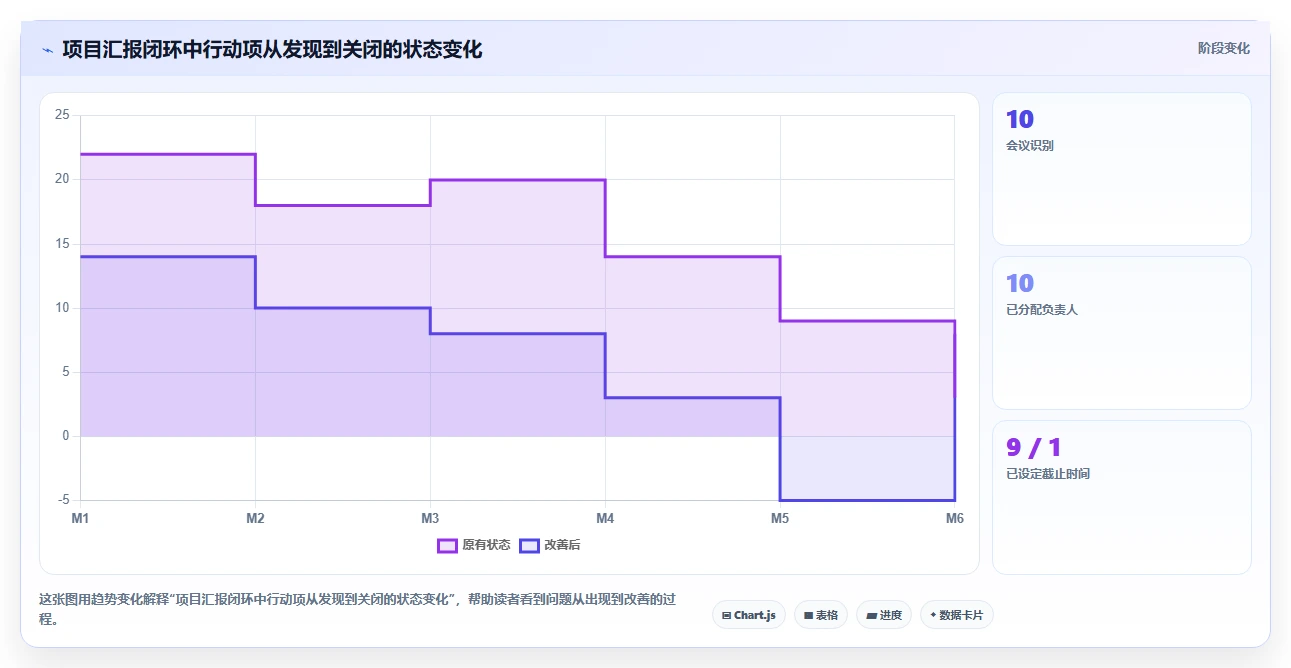Click the -5 y-axis tick label
This screenshot has height=668, width=1291.
tap(64, 500)
